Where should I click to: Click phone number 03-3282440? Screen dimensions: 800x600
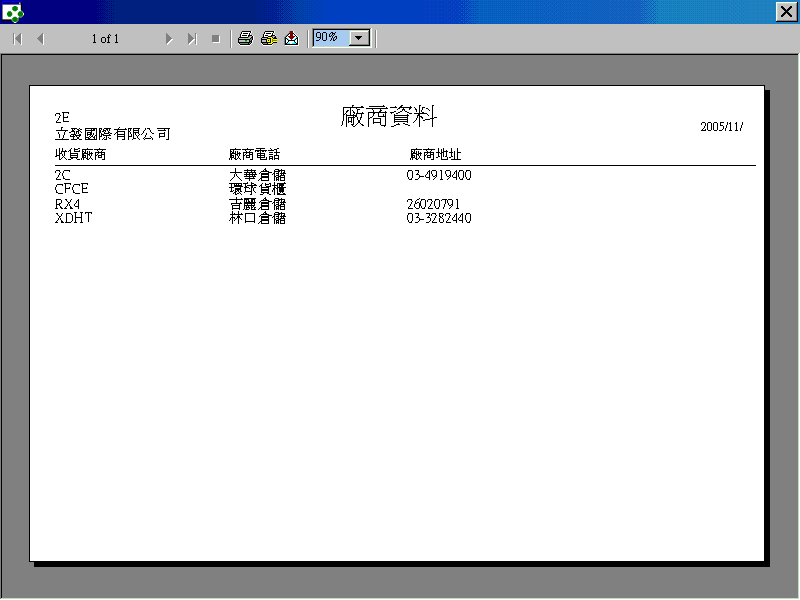pyautogui.click(x=439, y=218)
